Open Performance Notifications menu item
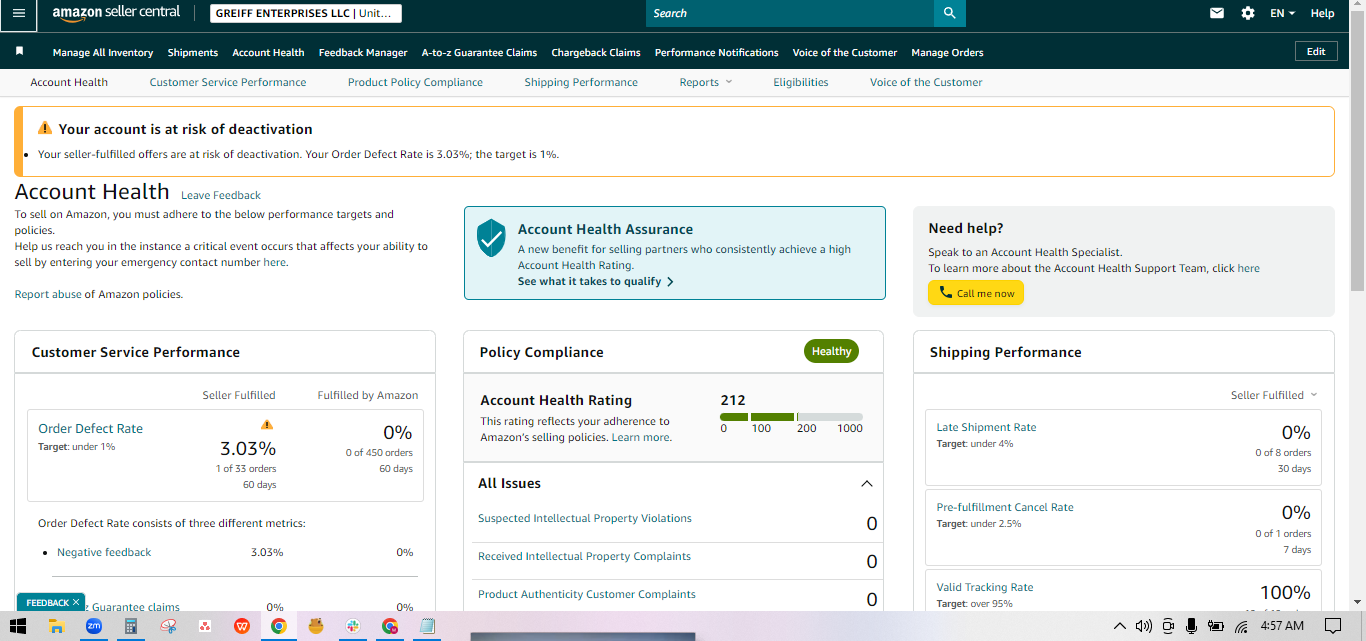Image resolution: width=1366 pixels, height=641 pixels. click(x=717, y=52)
